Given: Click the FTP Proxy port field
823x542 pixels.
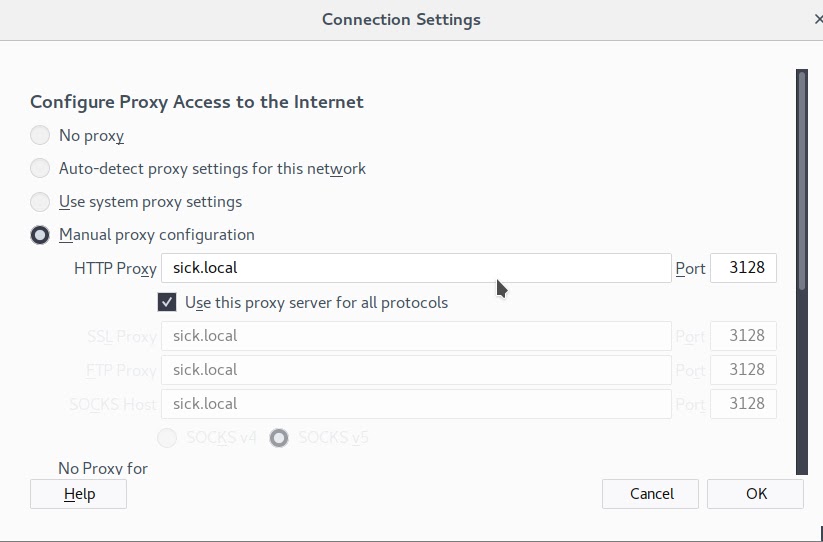Looking at the screenshot, I should [743, 370].
